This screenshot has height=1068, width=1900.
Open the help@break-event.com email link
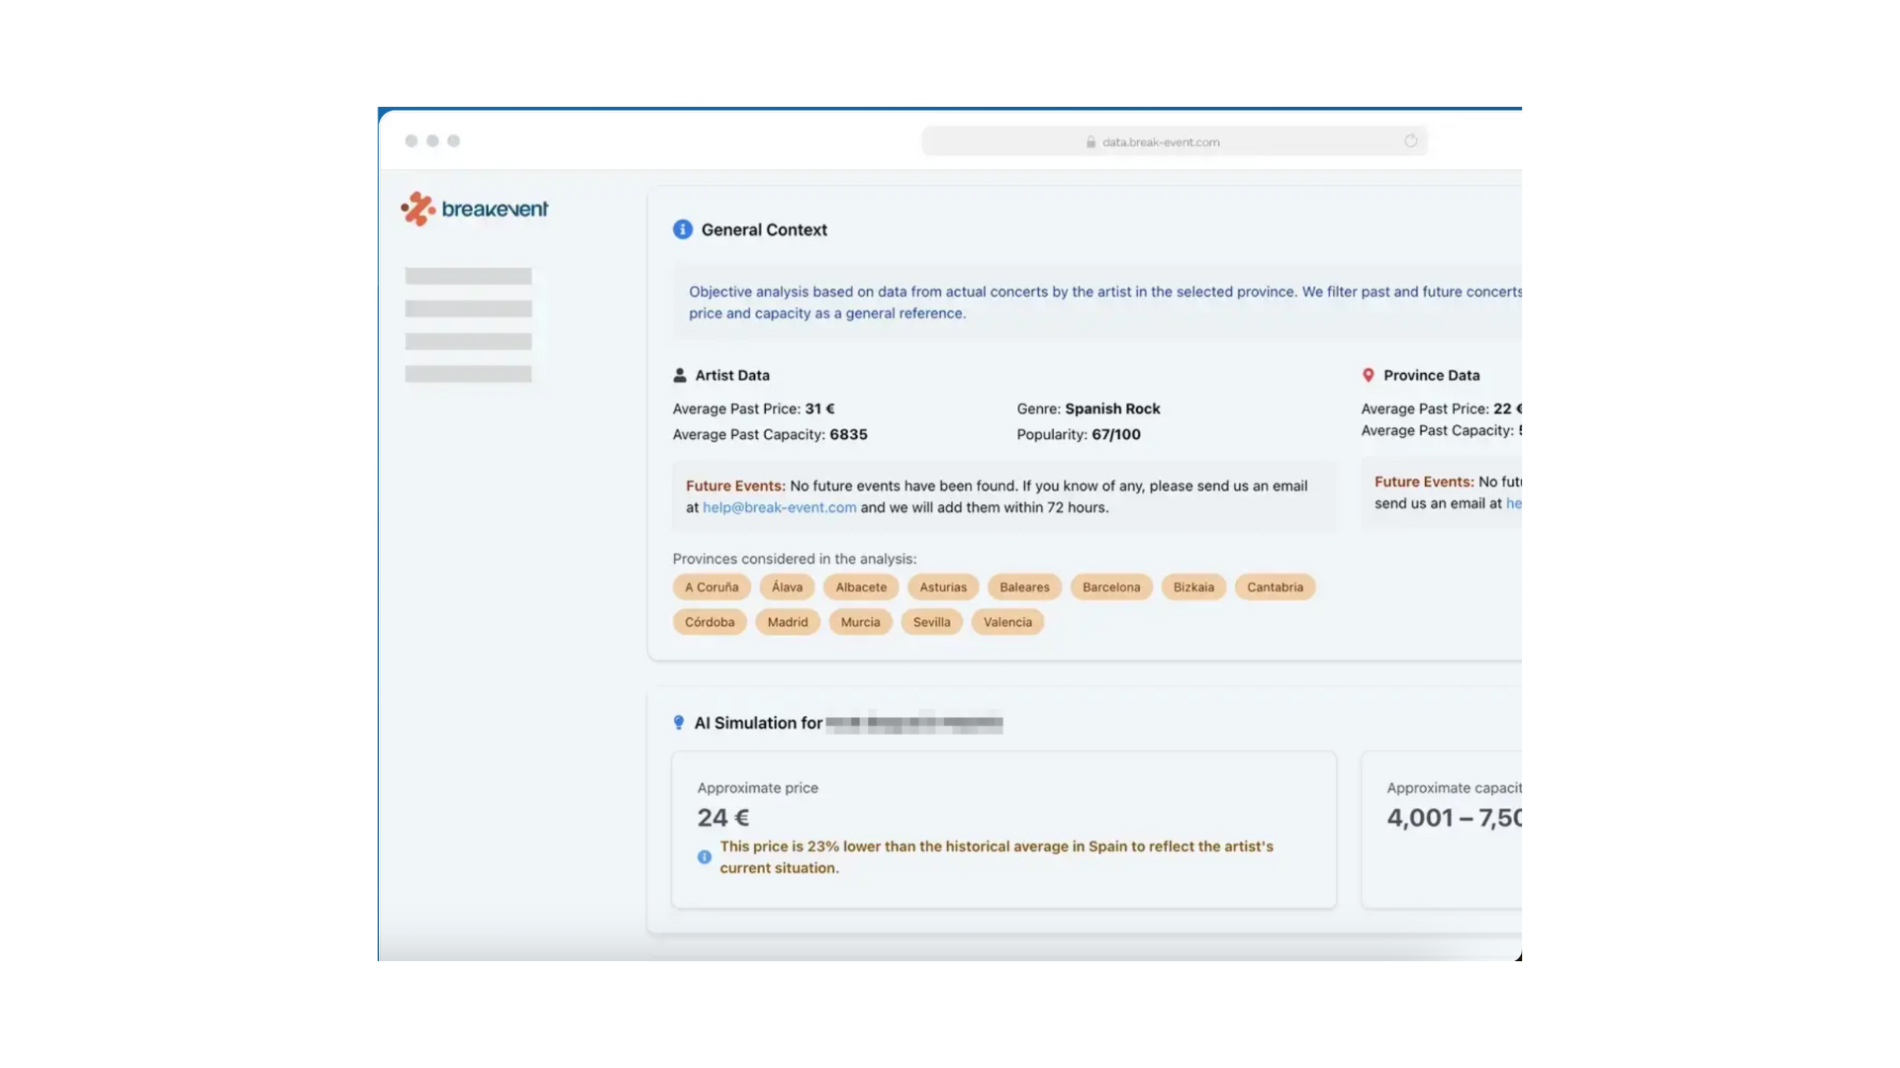point(779,507)
